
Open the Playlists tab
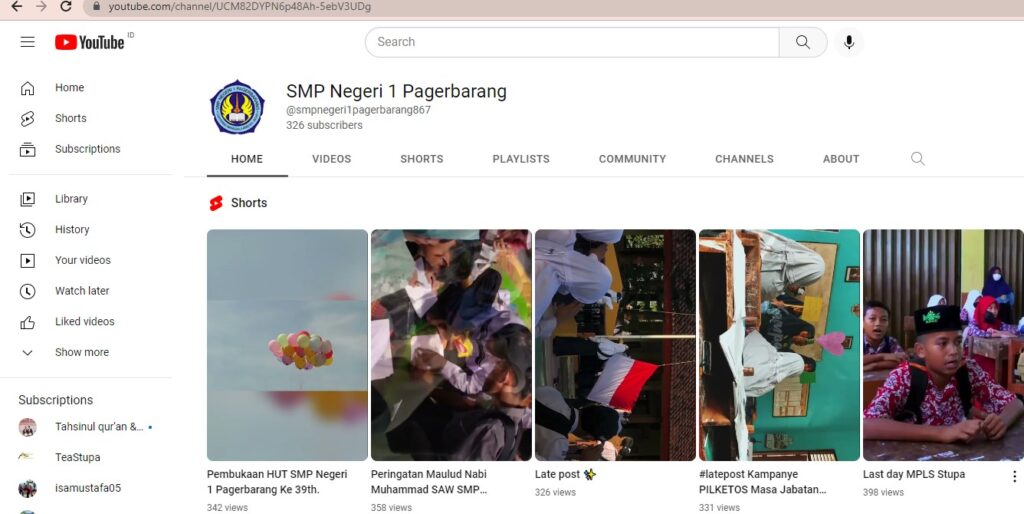click(x=521, y=159)
